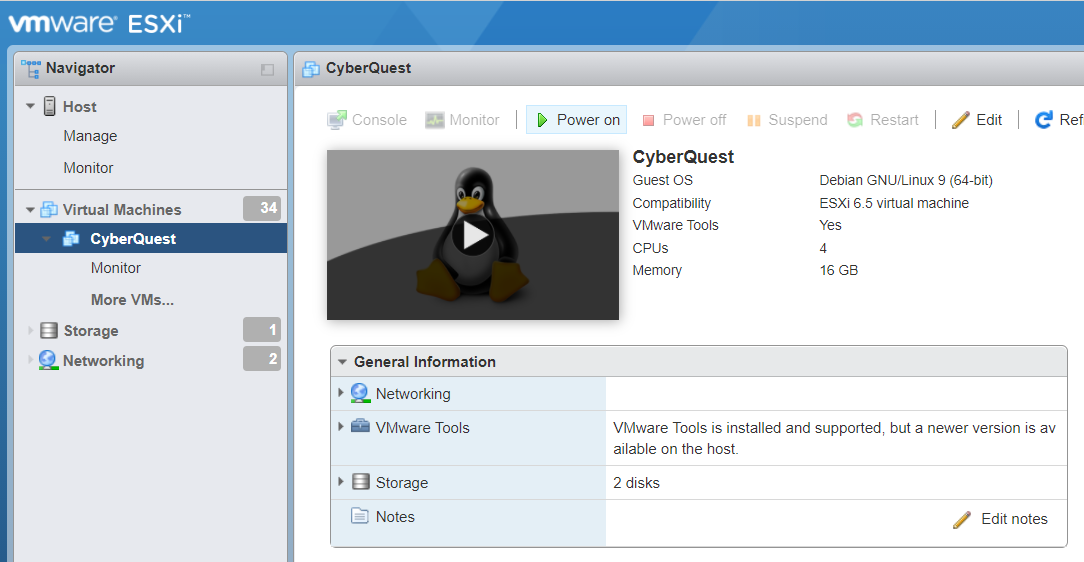The image size is (1084, 562).
Task: Click the Restart icon in toolbar
Action: [x=855, y=120]
